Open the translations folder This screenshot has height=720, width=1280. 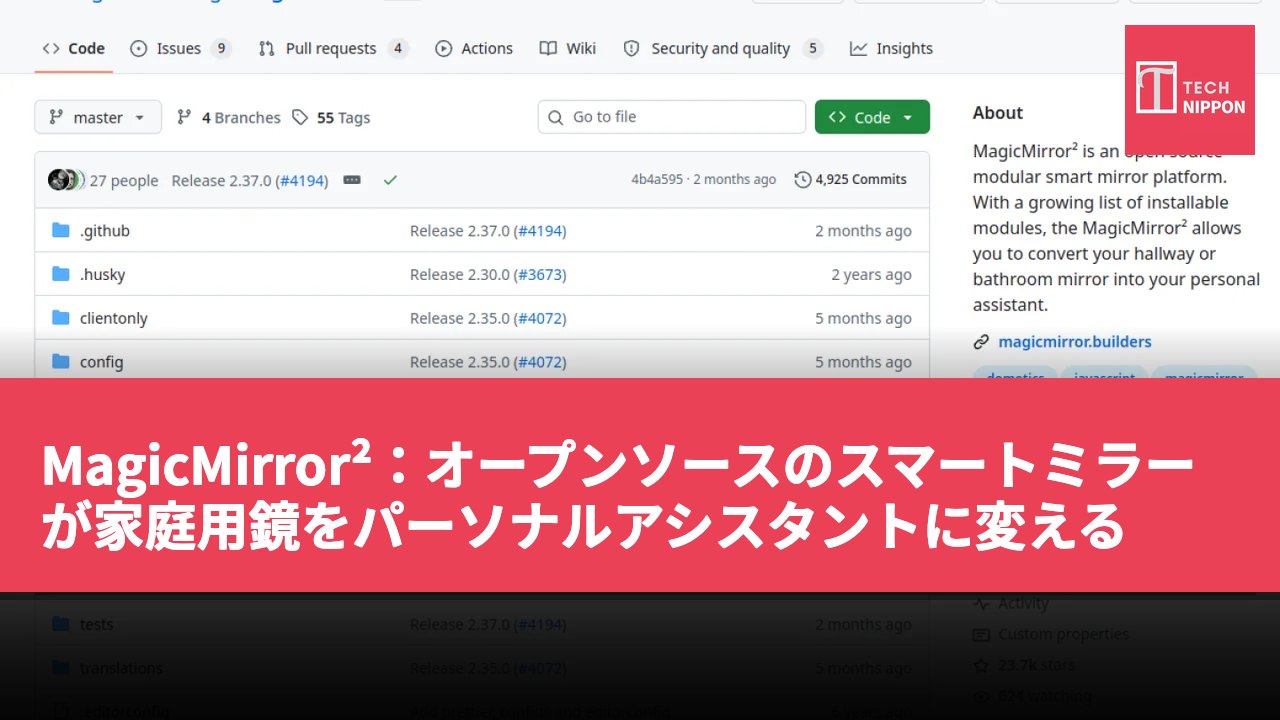[121, 668]
